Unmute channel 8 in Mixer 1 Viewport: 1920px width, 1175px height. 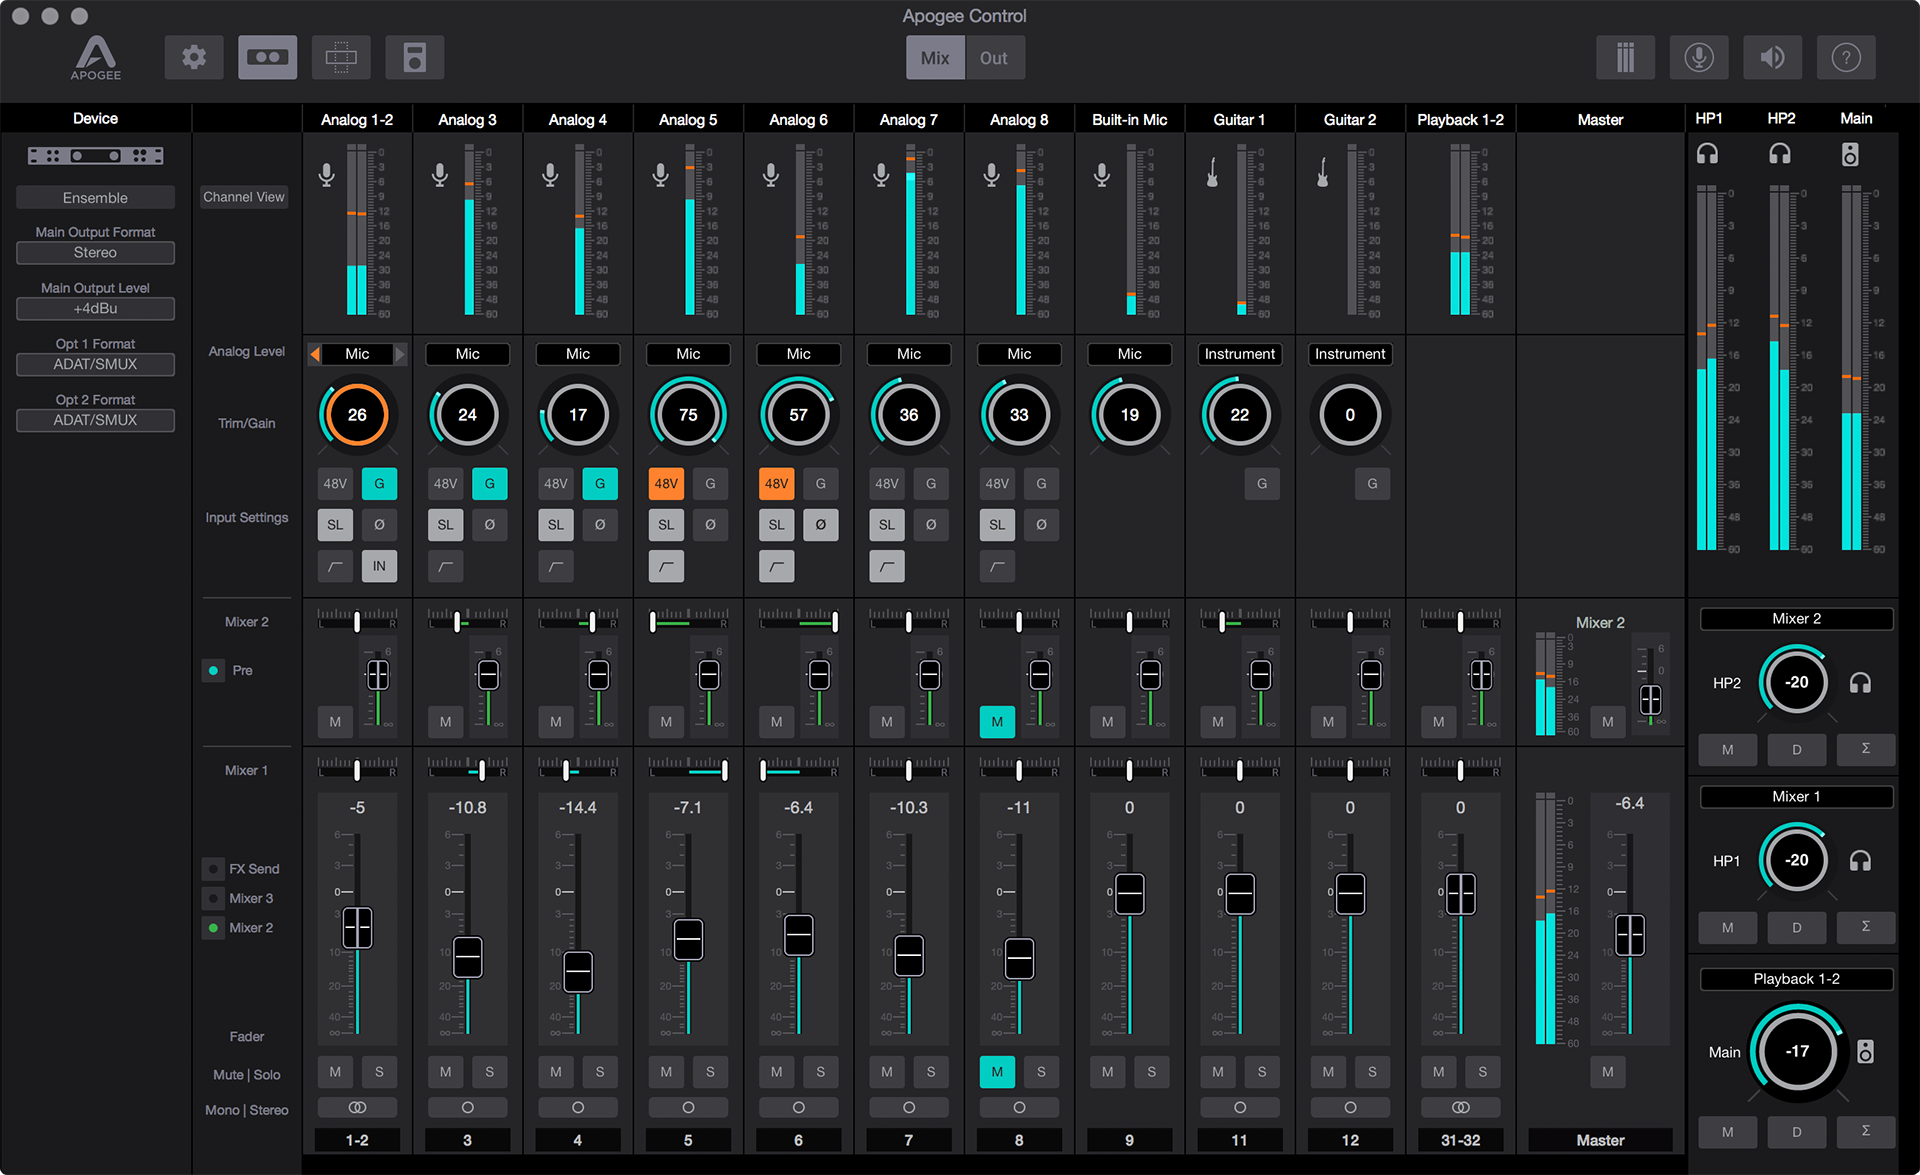(x=997, y=1072)
